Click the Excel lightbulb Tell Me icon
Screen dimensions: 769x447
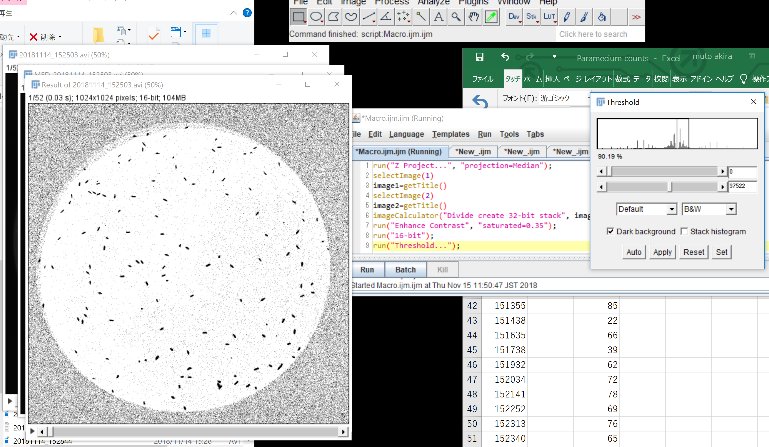(743, 79)
